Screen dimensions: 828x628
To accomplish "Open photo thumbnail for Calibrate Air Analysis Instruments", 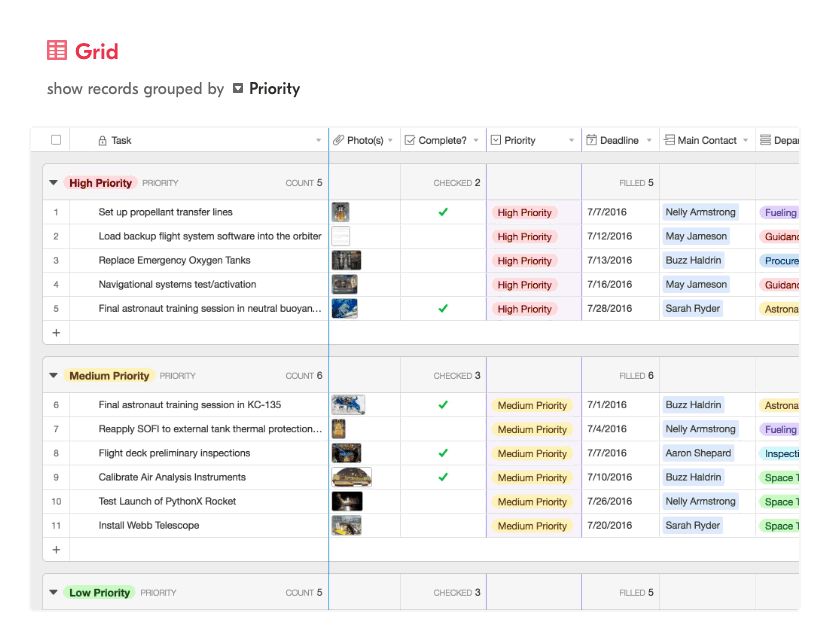I will (x=351, y=477).
